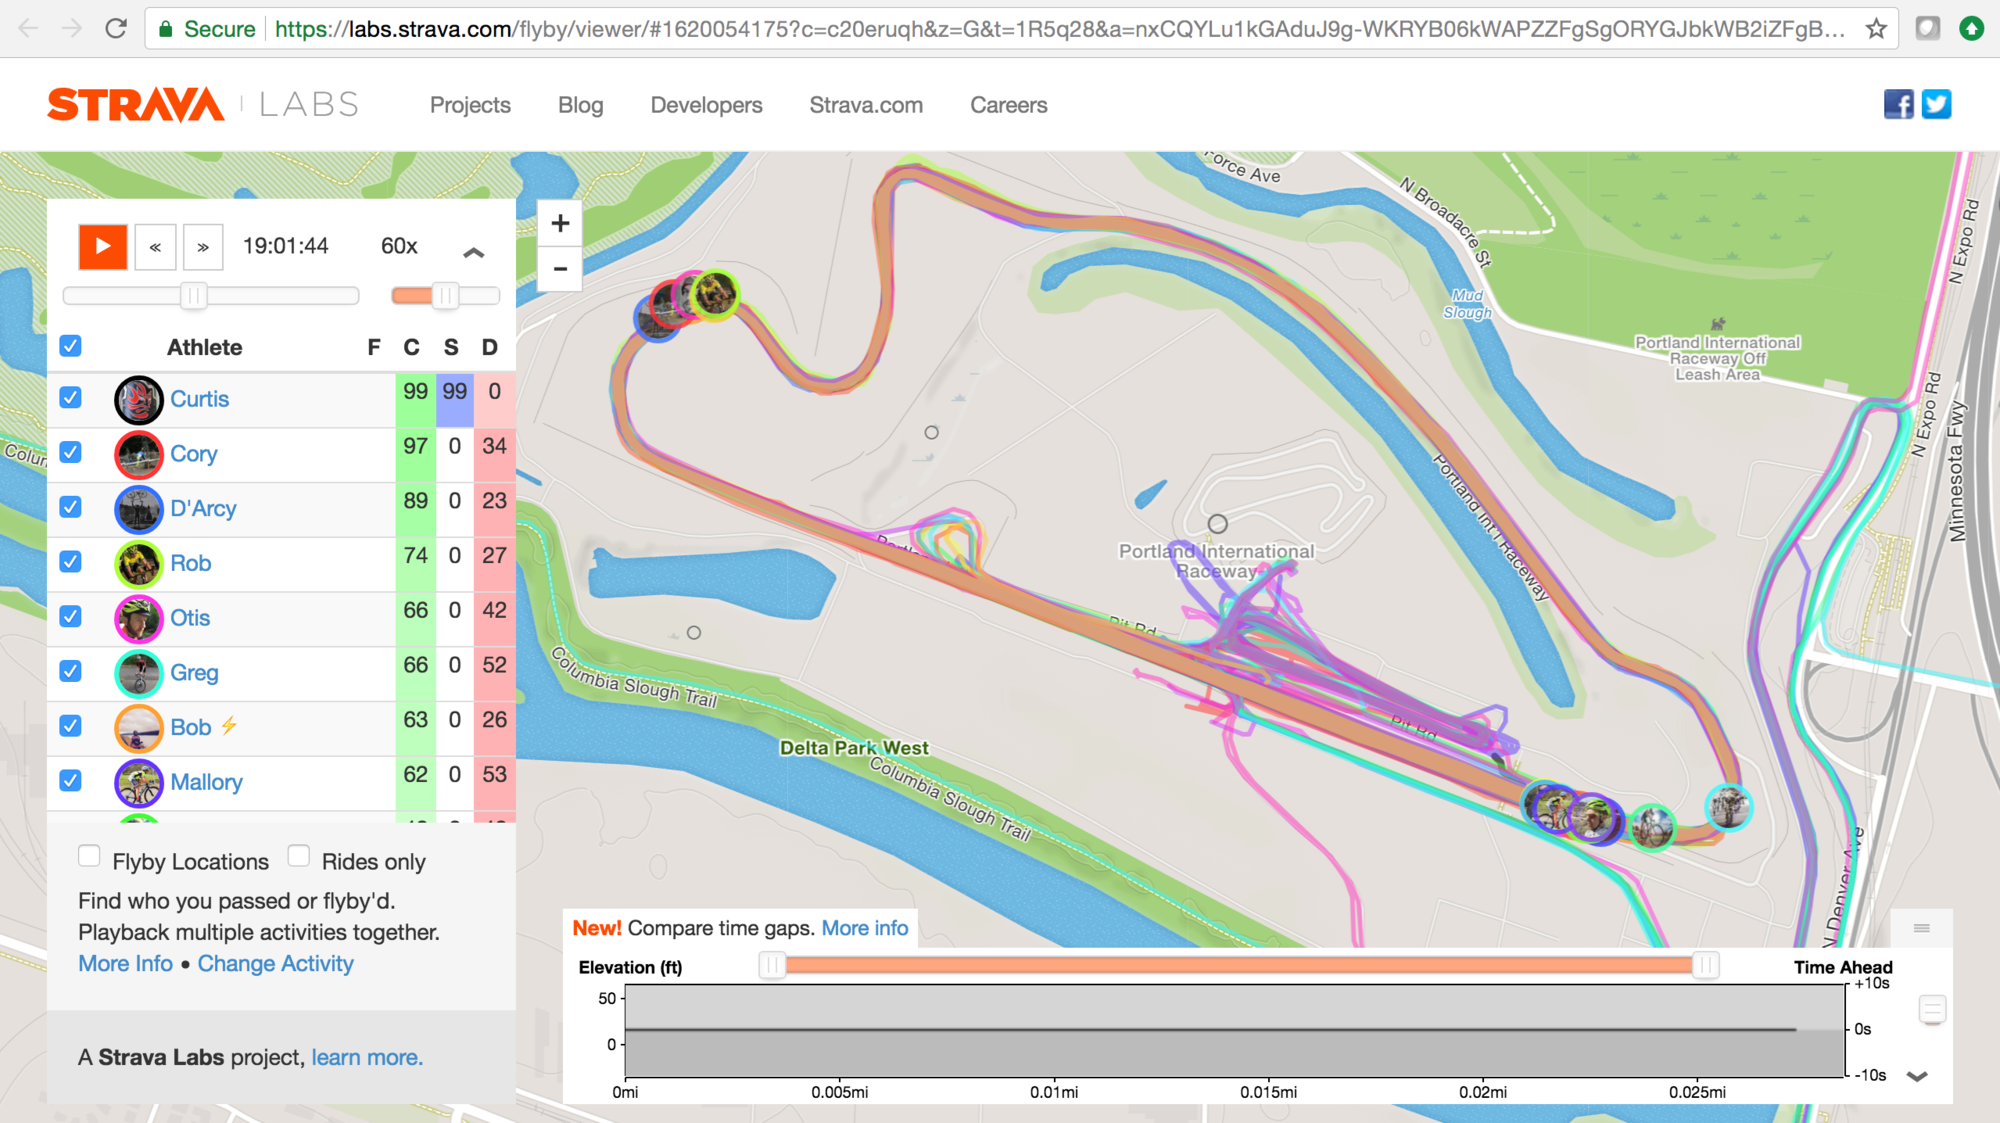
Task: Open the Careers page
Action: click(1008, 105)
